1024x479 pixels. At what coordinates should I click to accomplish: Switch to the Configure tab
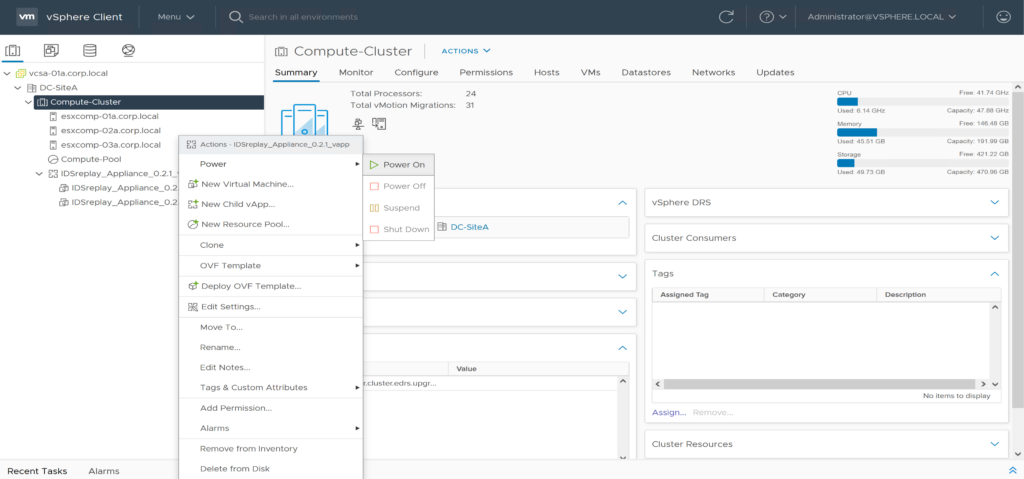[416, 73]
